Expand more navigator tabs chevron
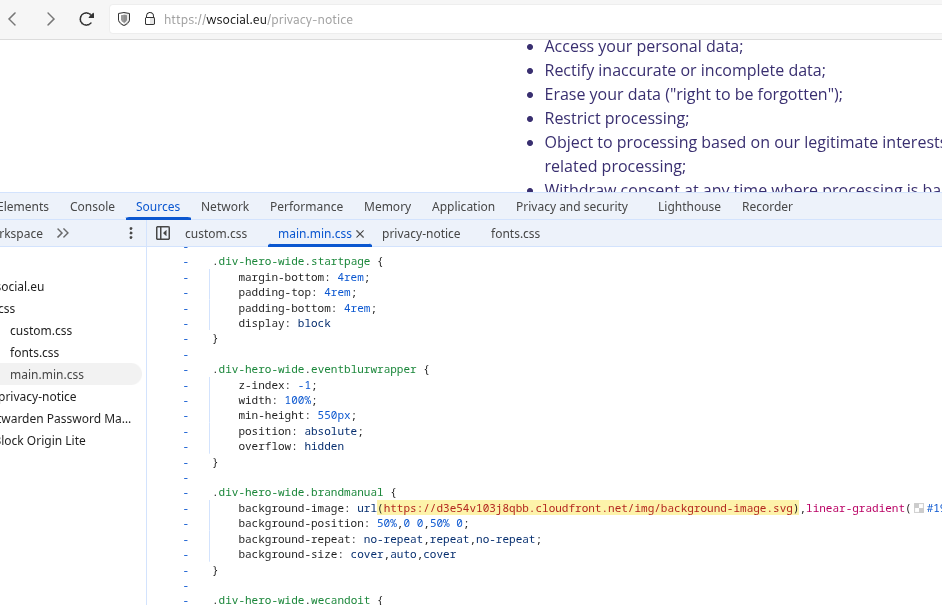Image resolution: width=942 pixels, height=605 pixels. 63,233
